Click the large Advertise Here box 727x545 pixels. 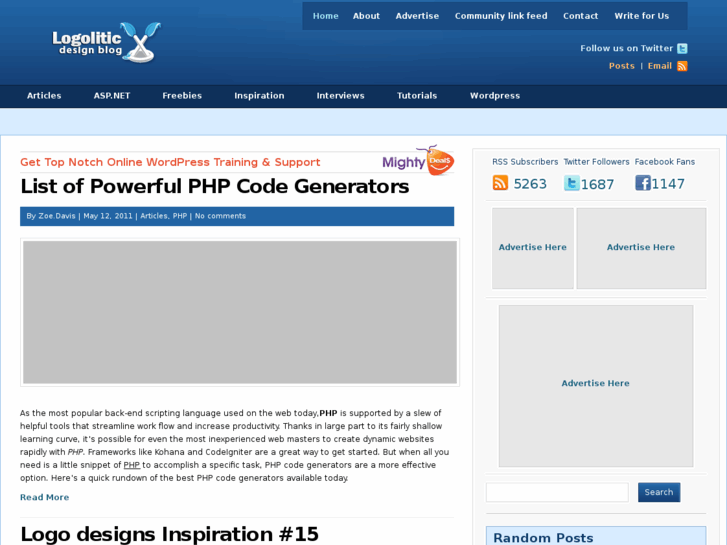596,385
